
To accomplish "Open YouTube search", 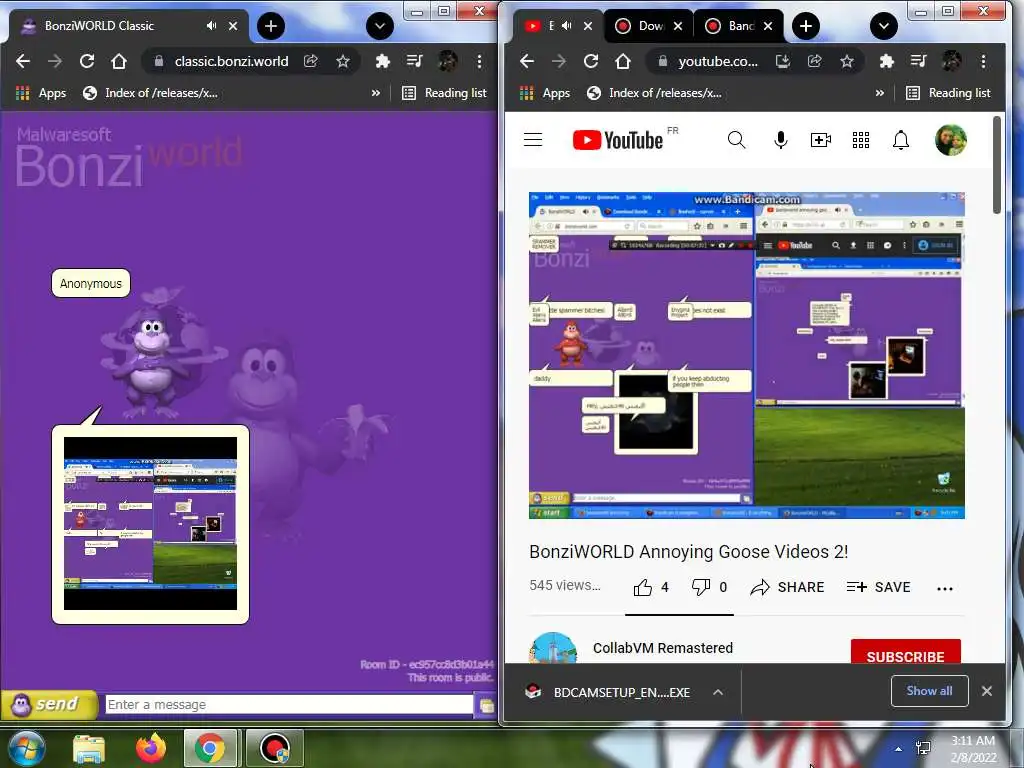I will point(736,139).
